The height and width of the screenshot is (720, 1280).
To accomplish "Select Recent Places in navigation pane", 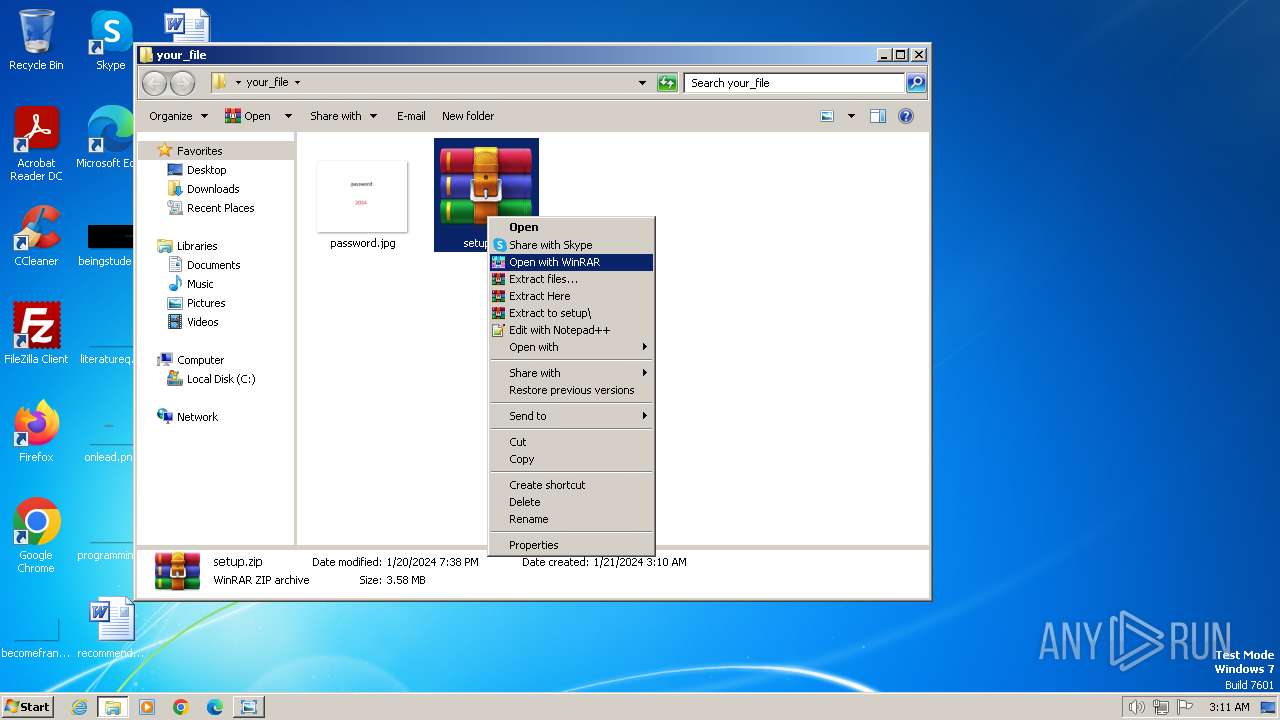I will click(220, 208).
